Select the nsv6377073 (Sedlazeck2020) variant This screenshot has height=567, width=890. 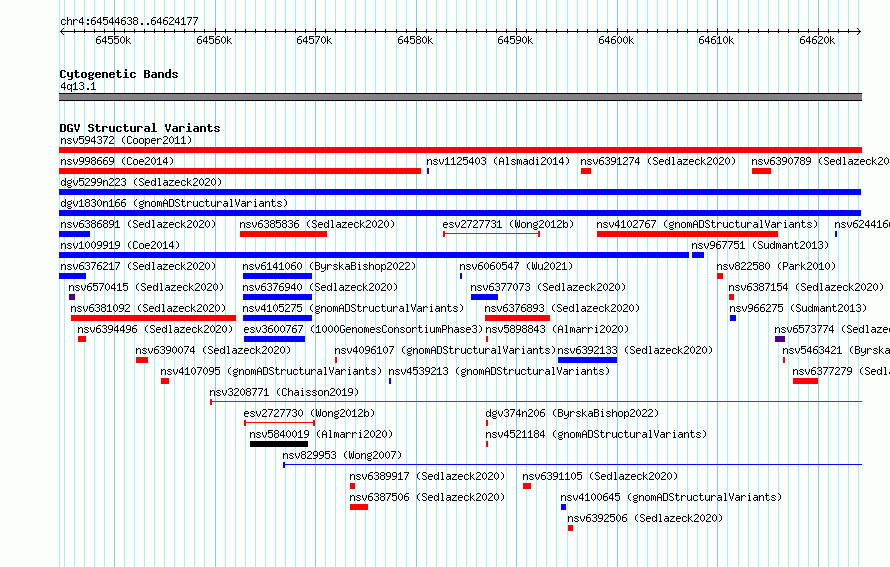[x=548, y=287]
